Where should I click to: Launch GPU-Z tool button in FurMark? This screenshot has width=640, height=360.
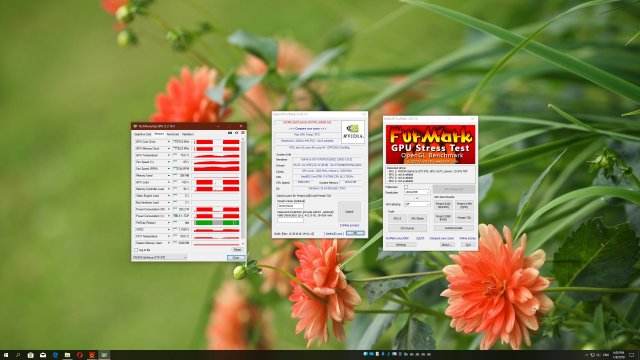click(397, 219)
